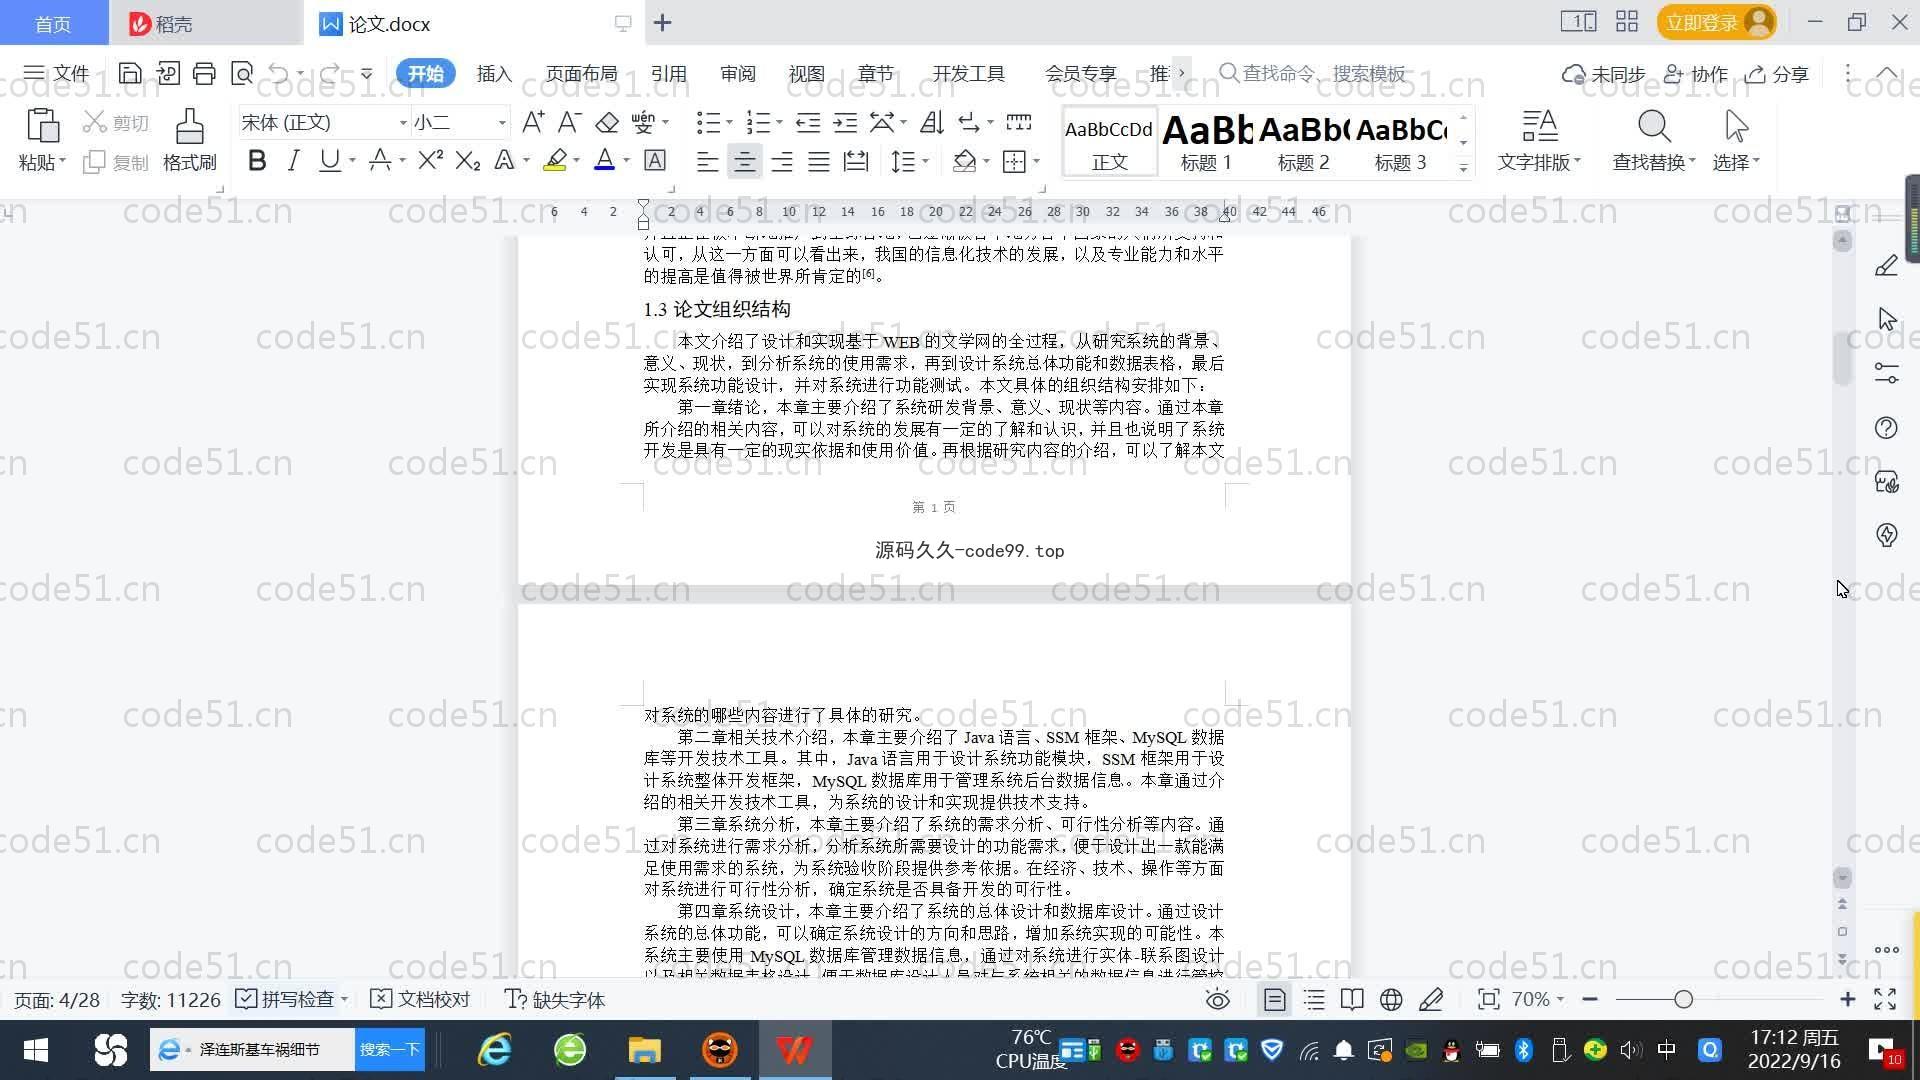1920x1080 pixels.
Task: Apply font color A button
Action: click(604, 160)
